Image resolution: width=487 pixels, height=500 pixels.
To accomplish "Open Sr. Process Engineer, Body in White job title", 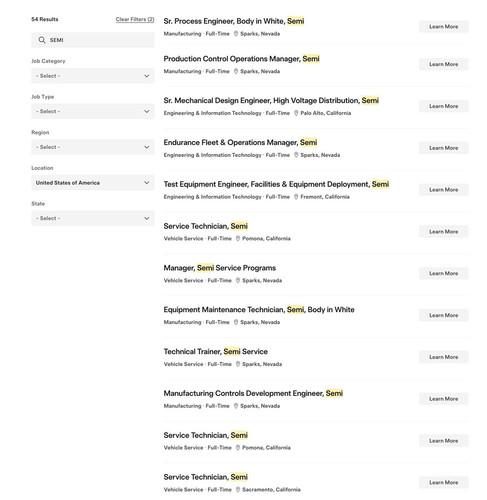I will [x=234, y=21].
